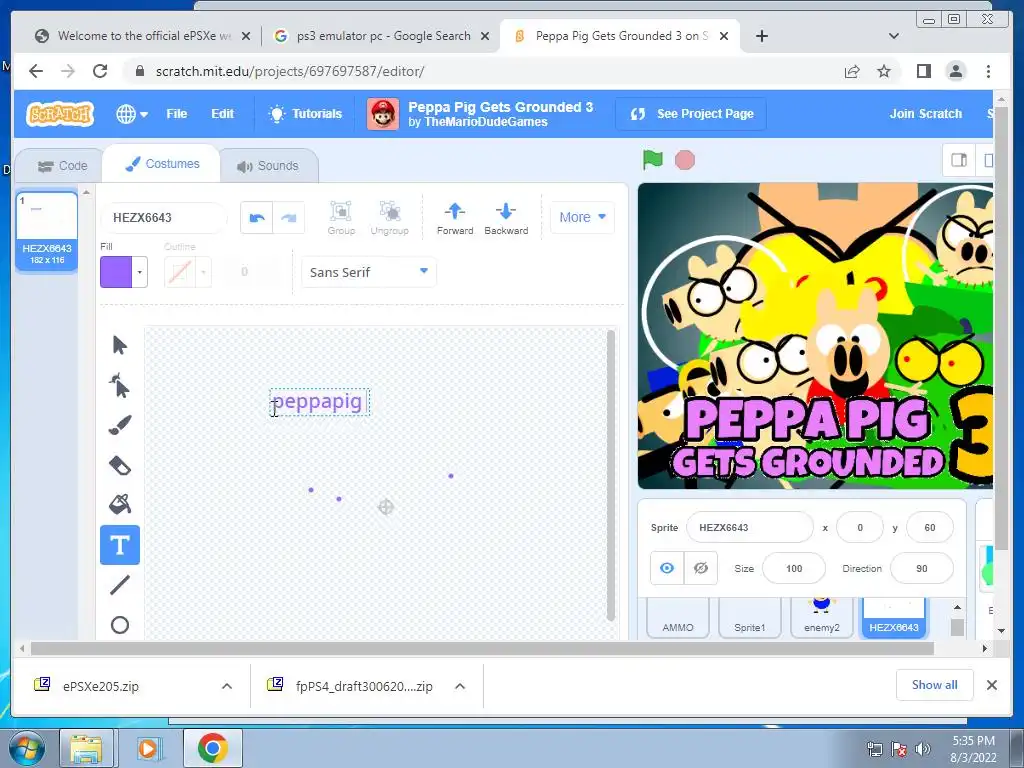Switch to the Sounds tab

(268, 166)
